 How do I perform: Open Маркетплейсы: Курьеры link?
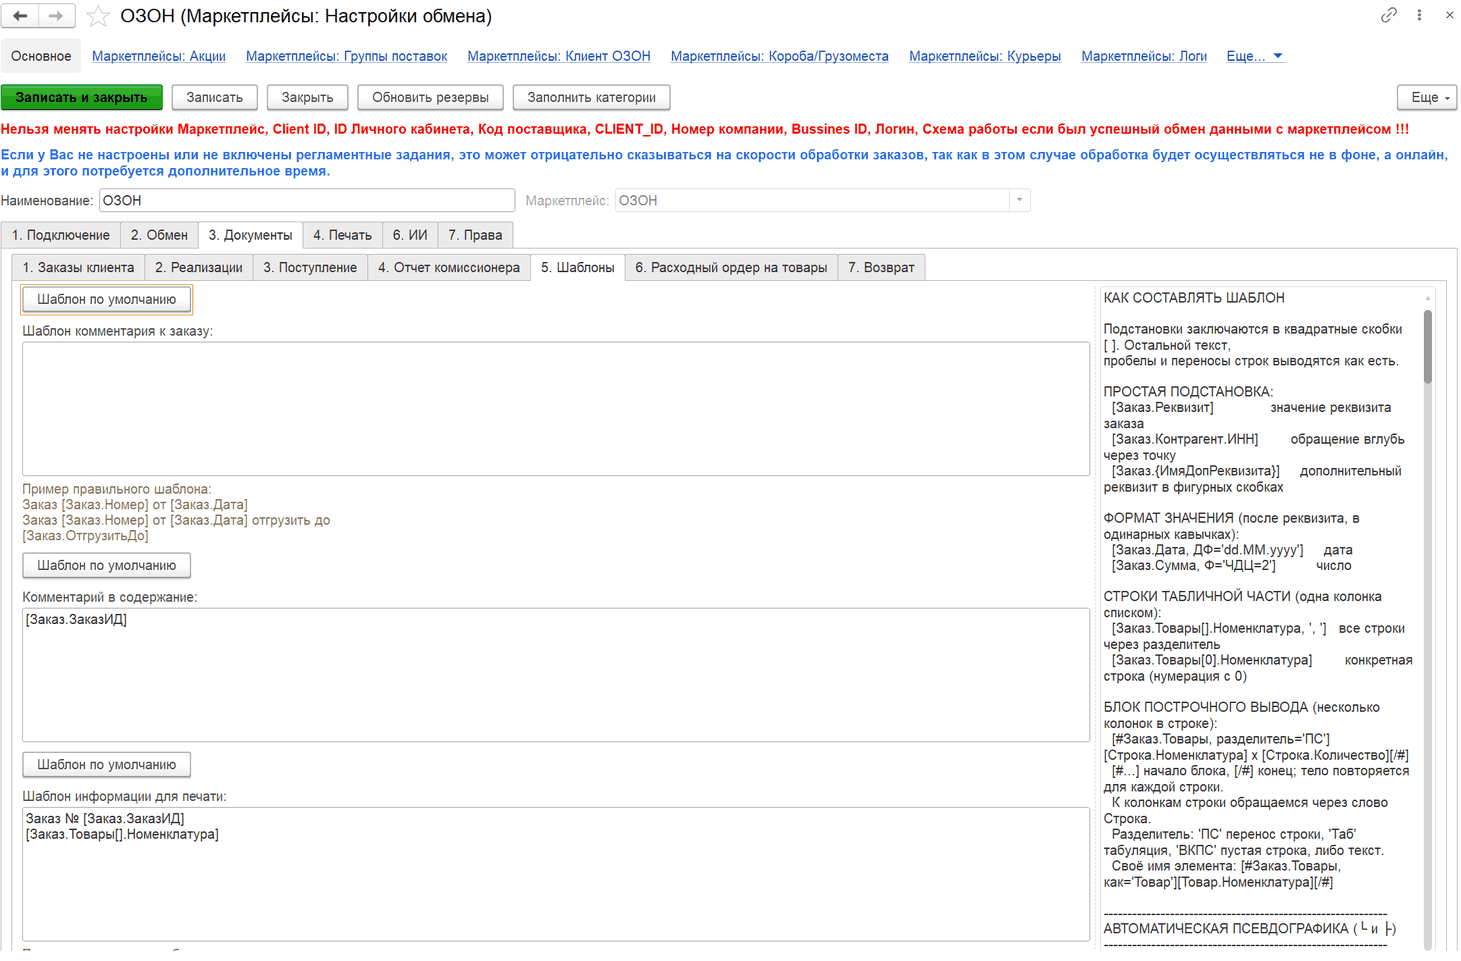click(985, 56)
